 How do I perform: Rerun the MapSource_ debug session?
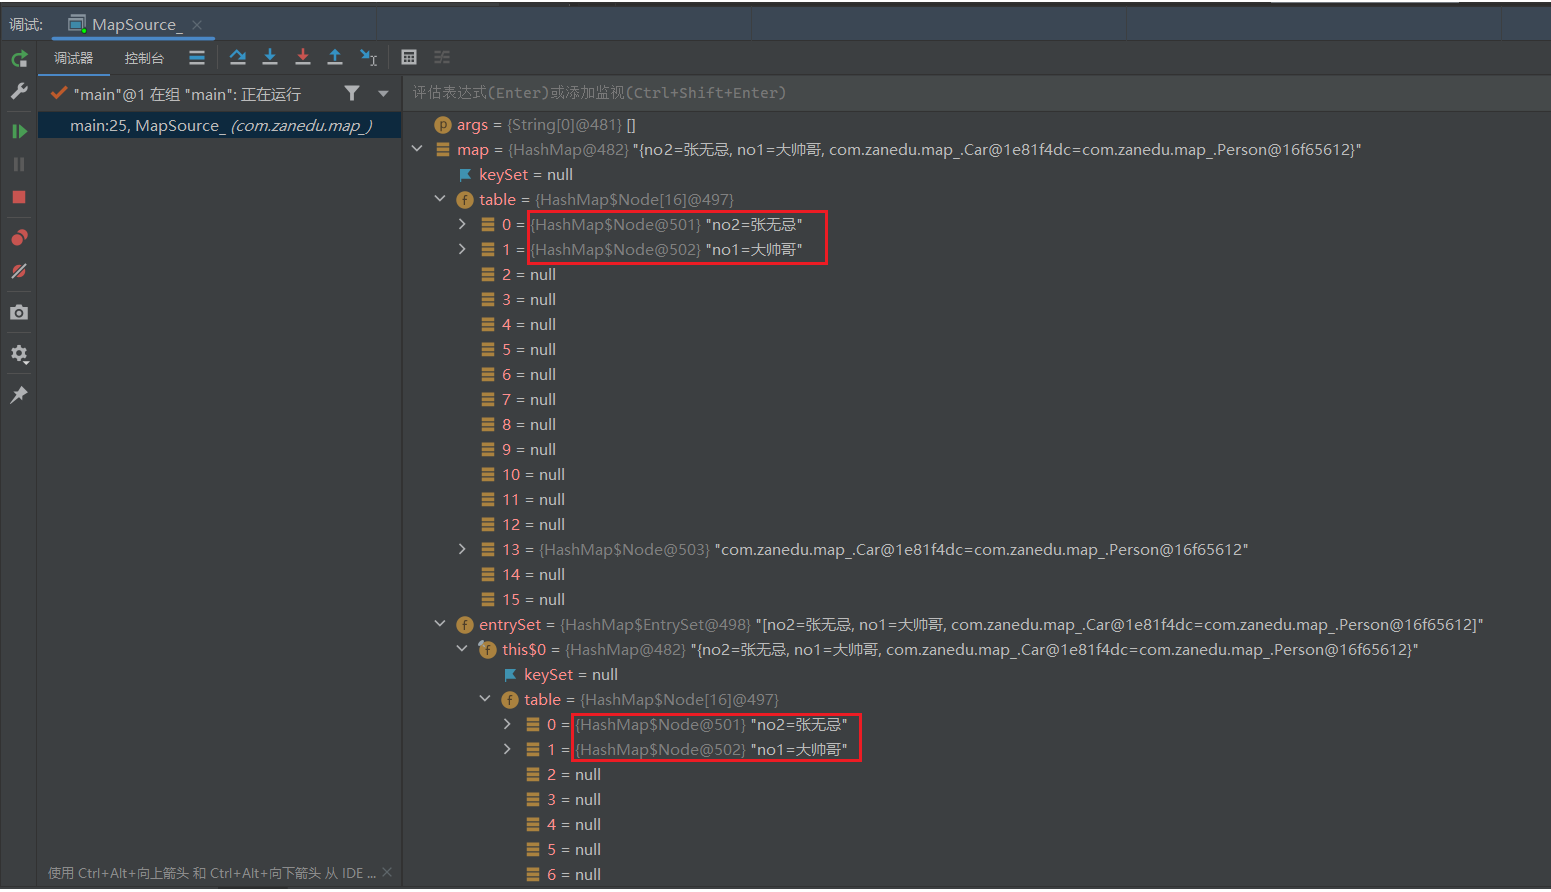19,59
